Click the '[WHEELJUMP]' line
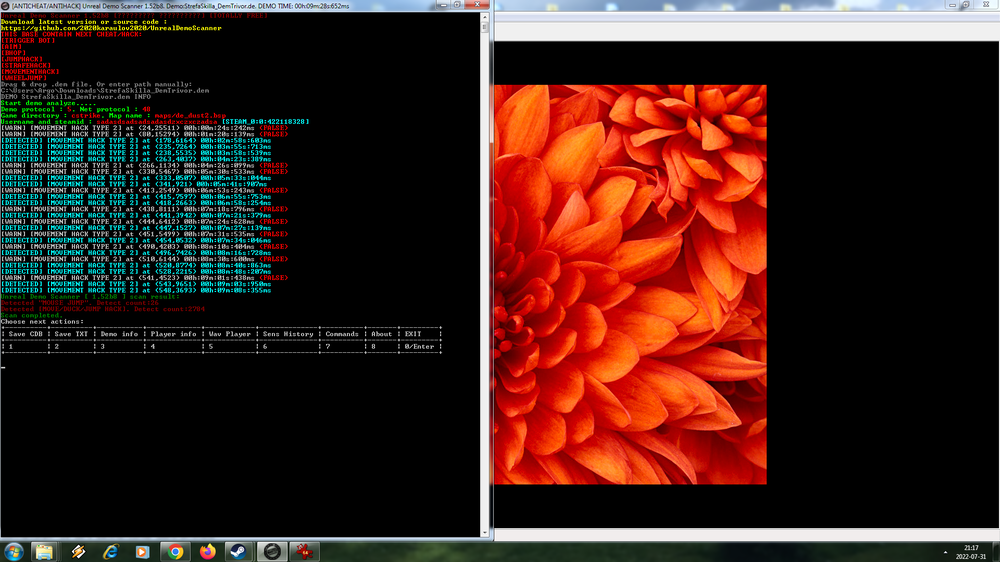Screen dimensions: 1000x562 tap(24, 78)
